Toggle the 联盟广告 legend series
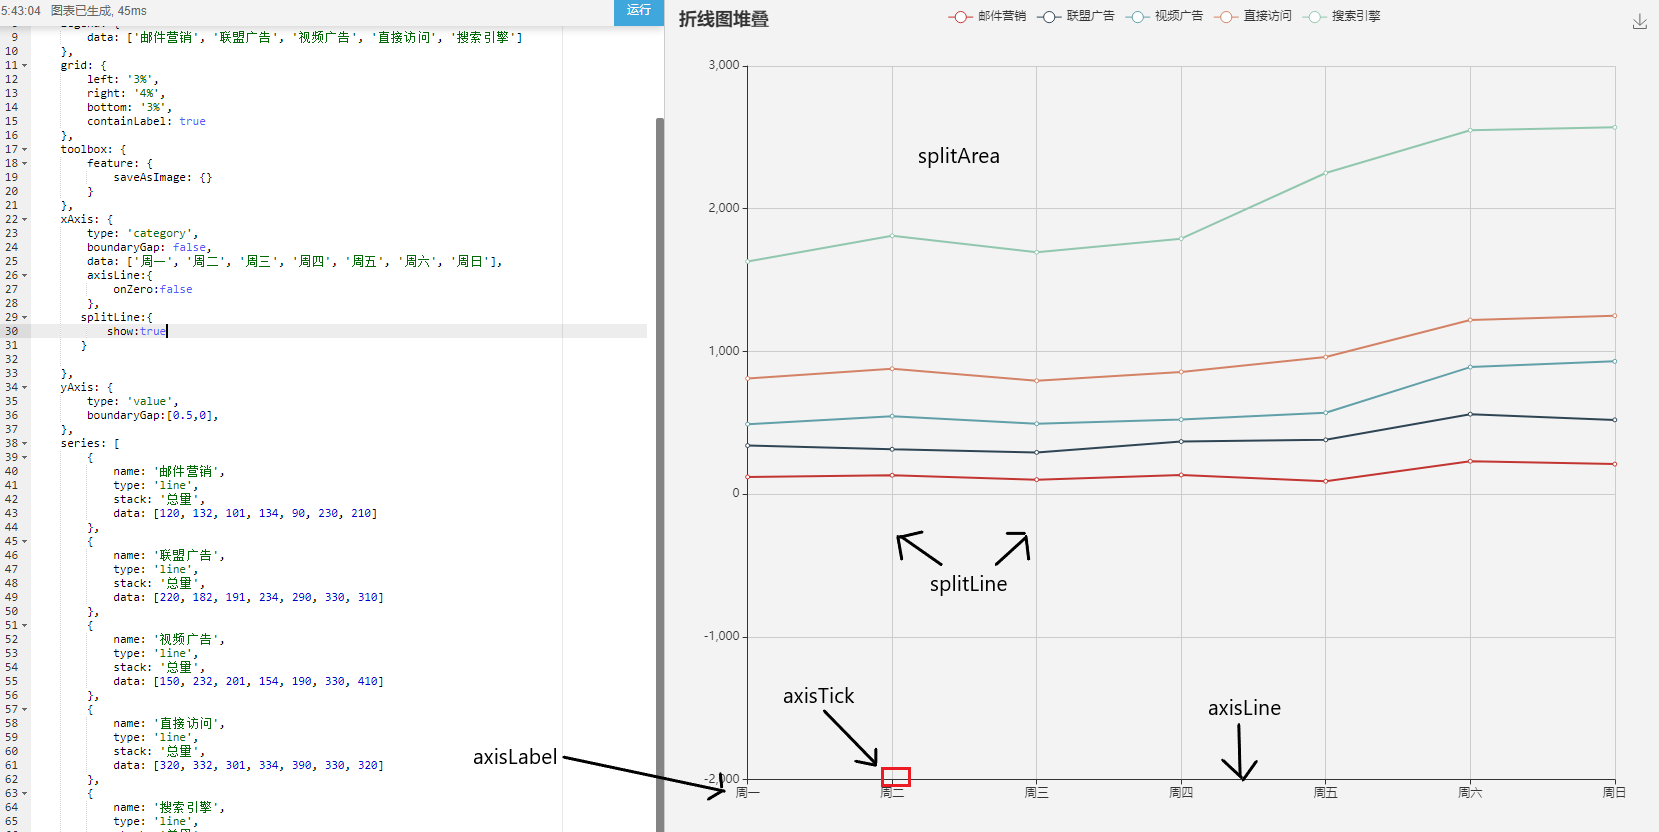 [1076, 16]
